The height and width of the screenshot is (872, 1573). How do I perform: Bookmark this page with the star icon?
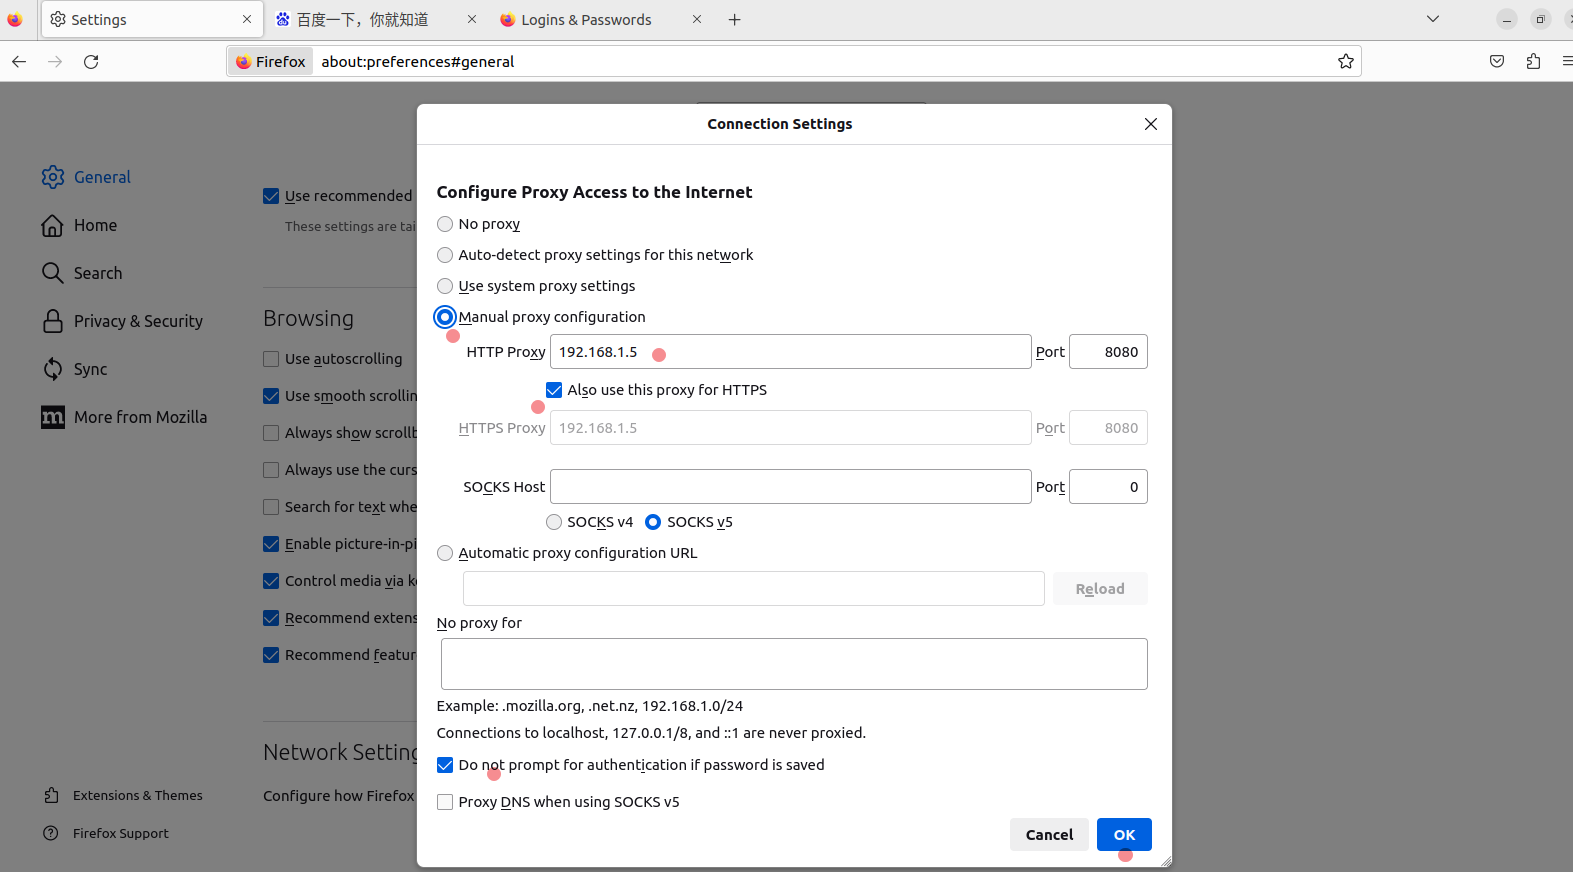click(1346, 62)
